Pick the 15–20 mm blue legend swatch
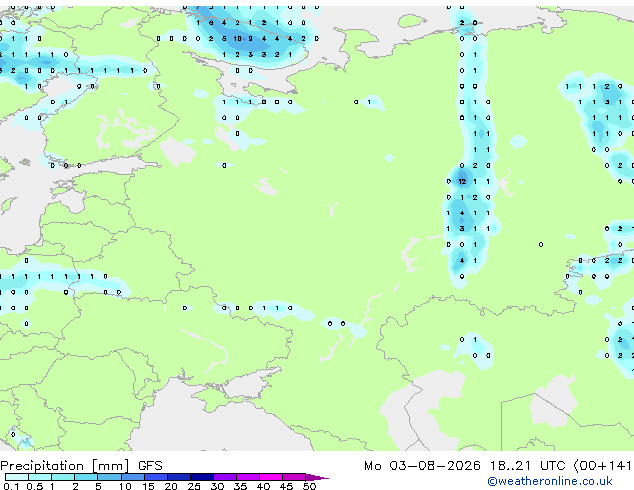634x490 pixels. point(156,477)
